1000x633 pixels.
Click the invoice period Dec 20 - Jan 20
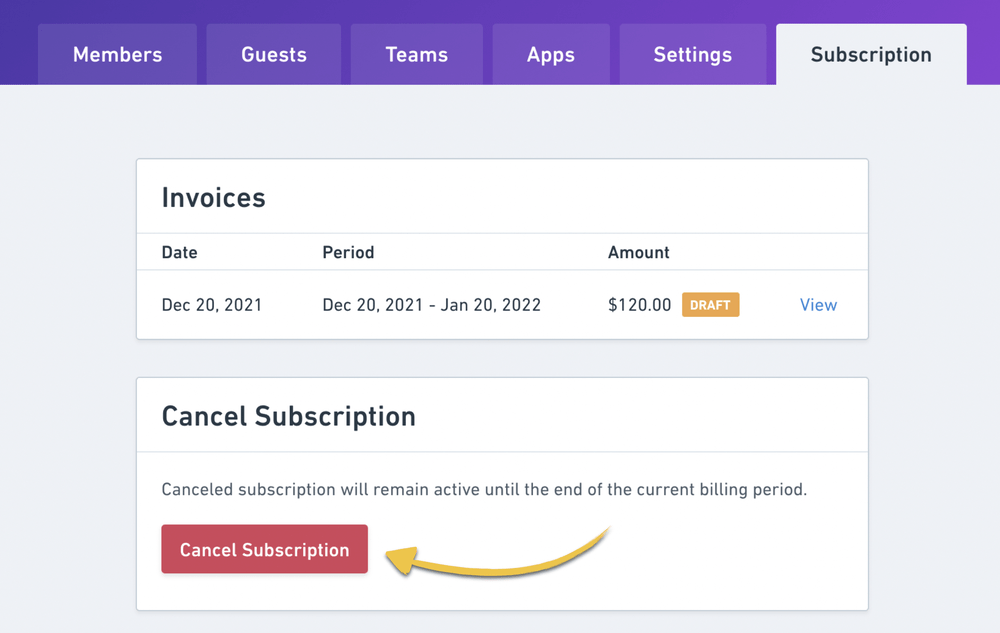[x=431, y=305]
